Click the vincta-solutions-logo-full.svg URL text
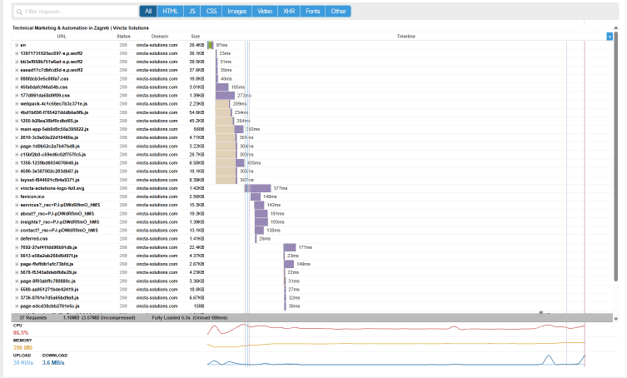Image resolution: width=627 pixels, height=378 pixels. (52, 188)
